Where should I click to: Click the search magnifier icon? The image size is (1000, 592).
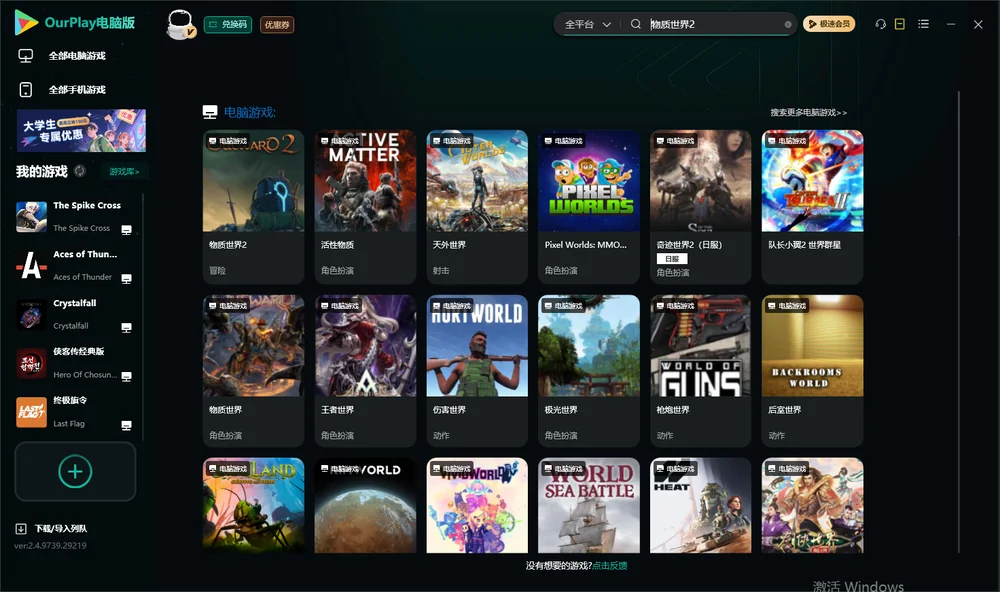(x=635, y=24)
